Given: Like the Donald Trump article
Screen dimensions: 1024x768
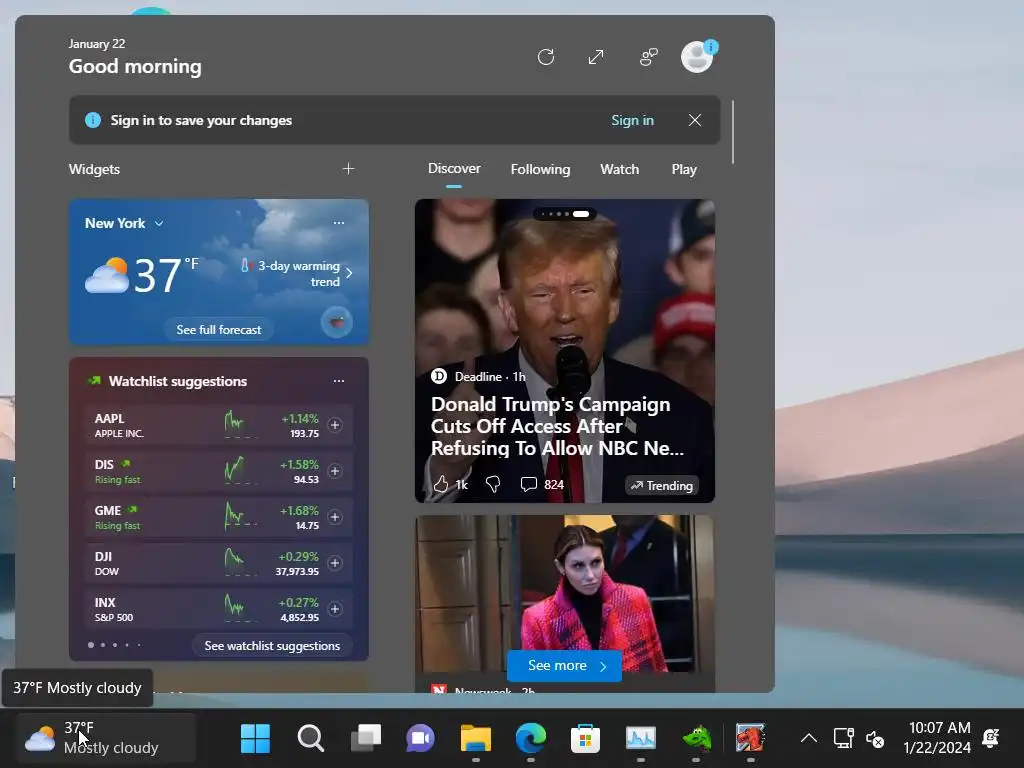Looking at the screenshot, I should (441, 485).
